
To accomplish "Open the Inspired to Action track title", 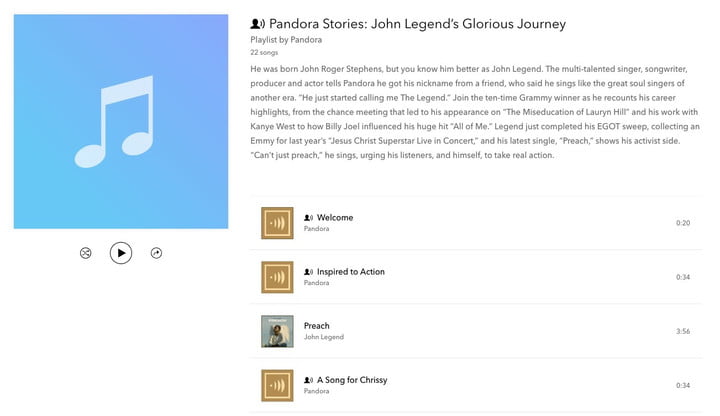I will click(x=351, y=272).
